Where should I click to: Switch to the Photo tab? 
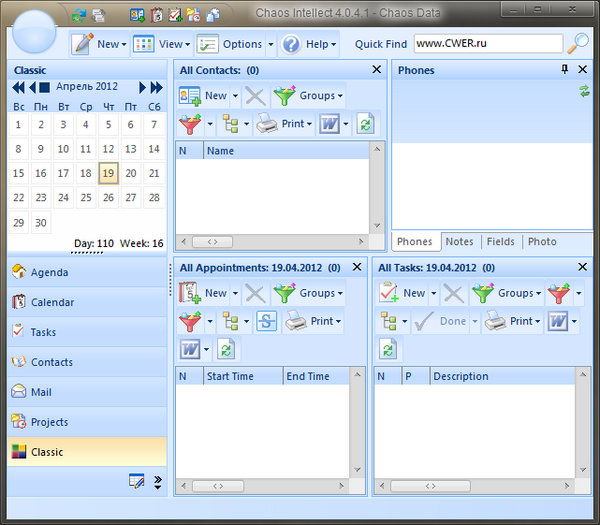[542, 241]
